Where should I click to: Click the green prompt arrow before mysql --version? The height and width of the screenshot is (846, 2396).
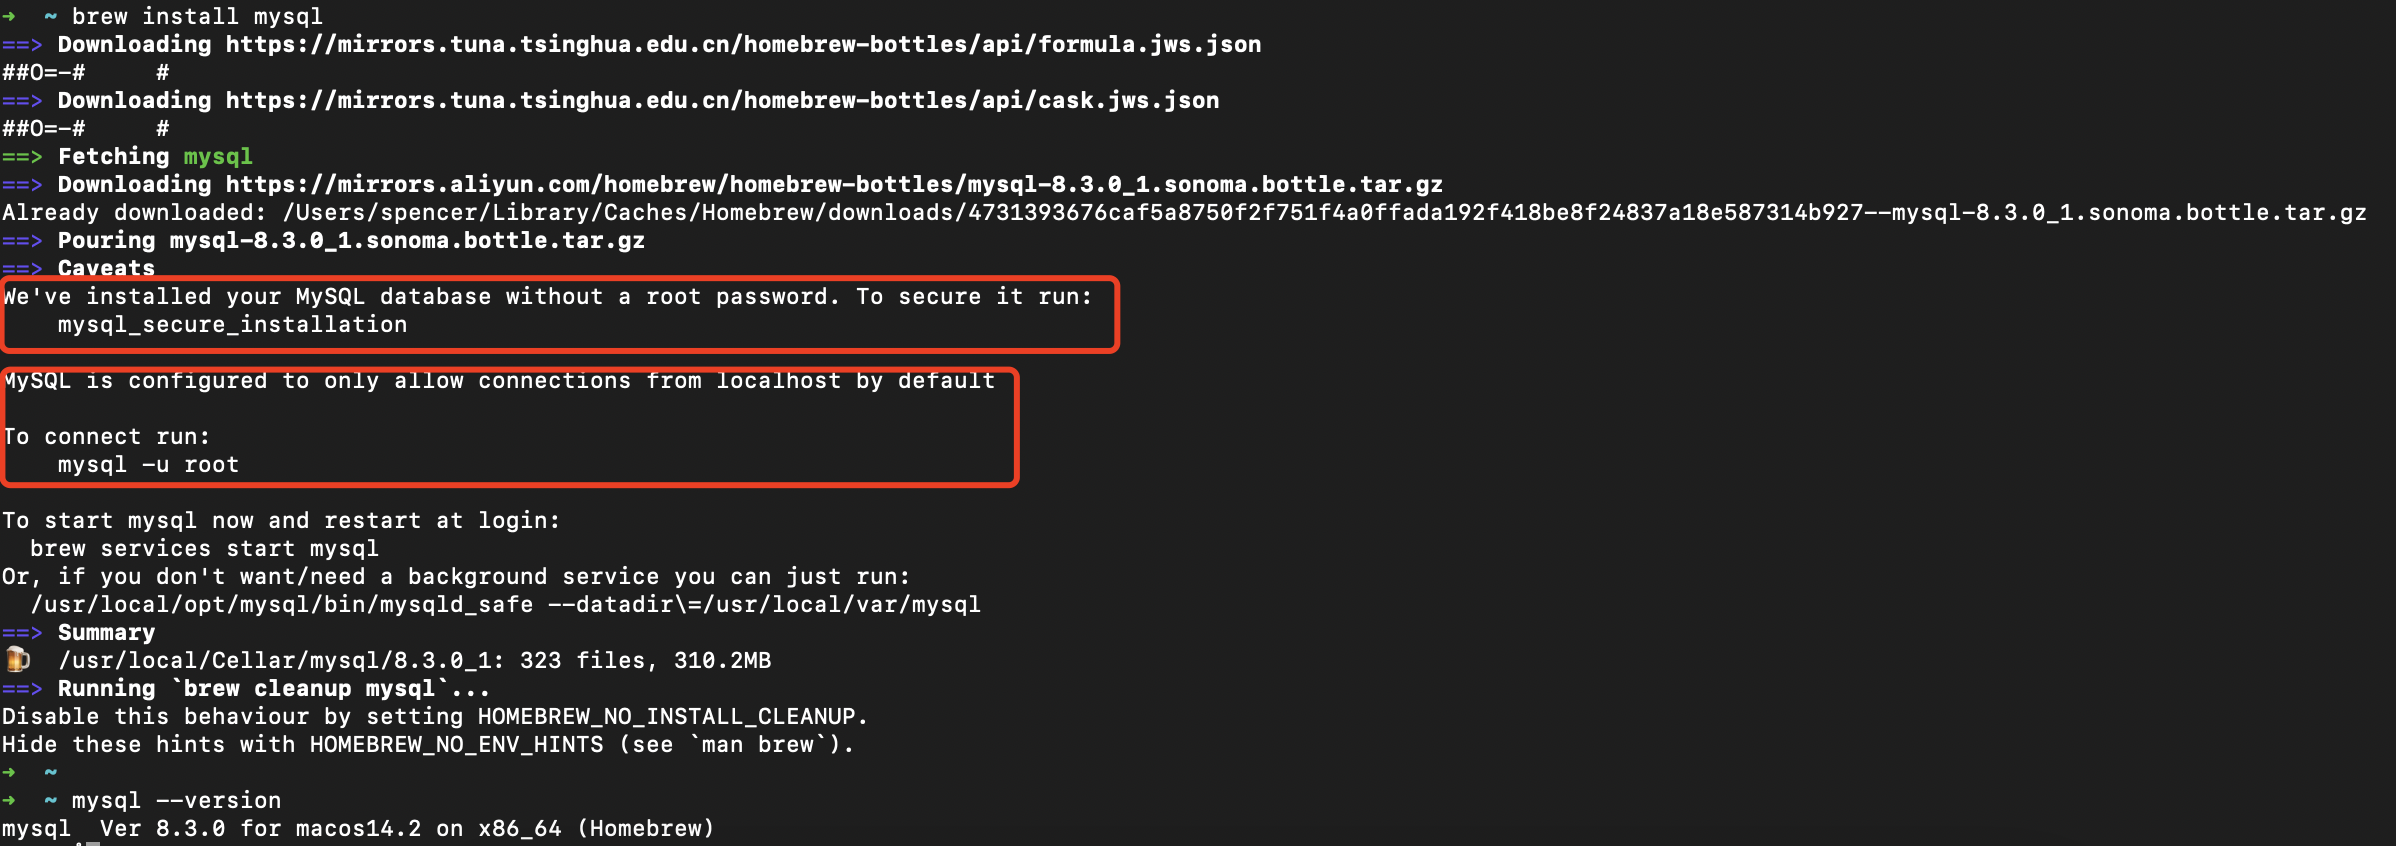9,801
